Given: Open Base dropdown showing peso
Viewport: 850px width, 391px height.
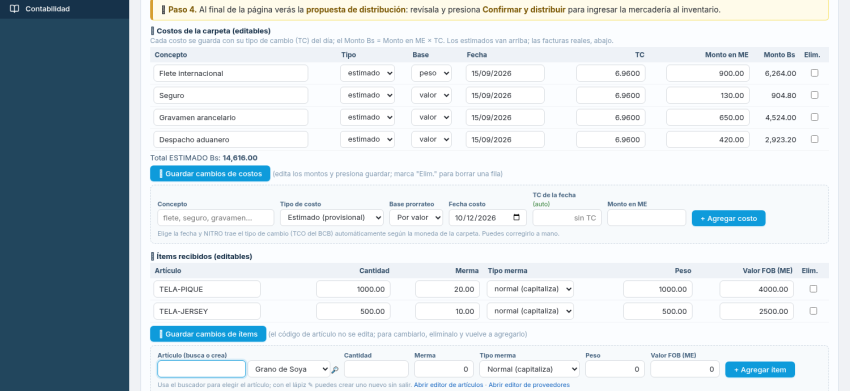Looking at the screenshot, I should tap(432, 73).
